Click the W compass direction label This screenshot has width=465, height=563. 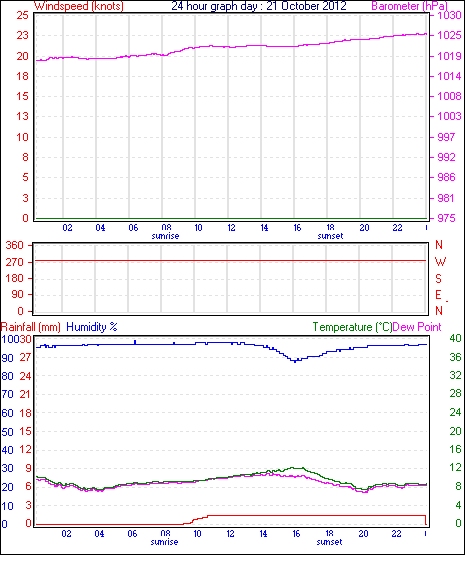[x=440, y=262]
